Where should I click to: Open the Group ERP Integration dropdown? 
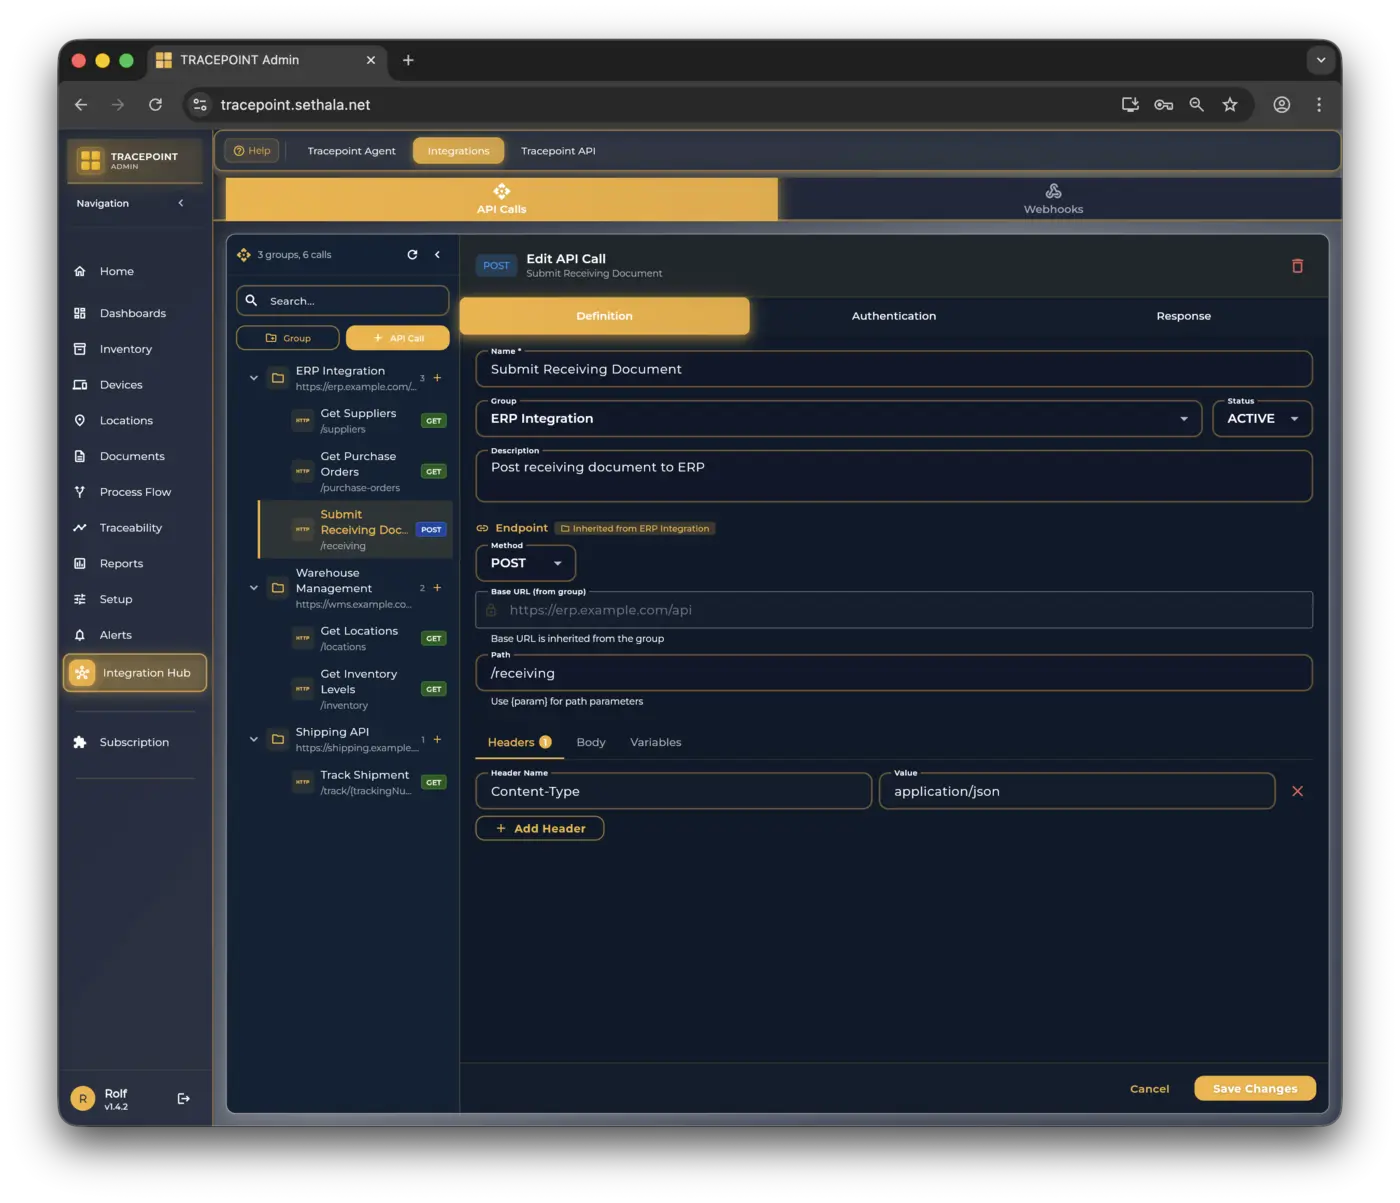pyautogui.click(x=838, y=419)
